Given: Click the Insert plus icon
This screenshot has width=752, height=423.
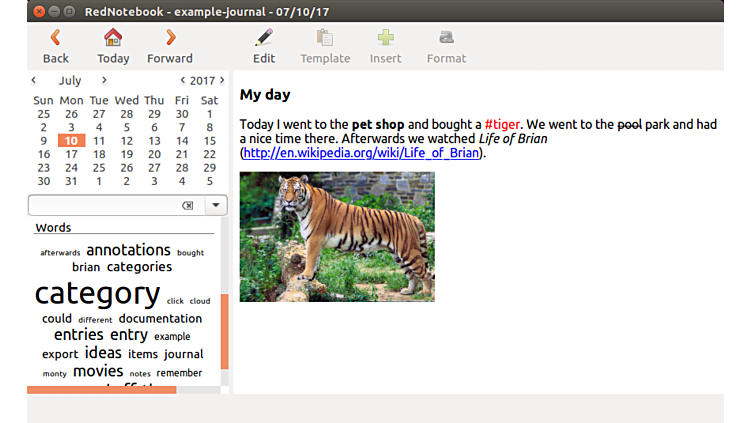Looking at the screenshot, I should tap(385, 38).
